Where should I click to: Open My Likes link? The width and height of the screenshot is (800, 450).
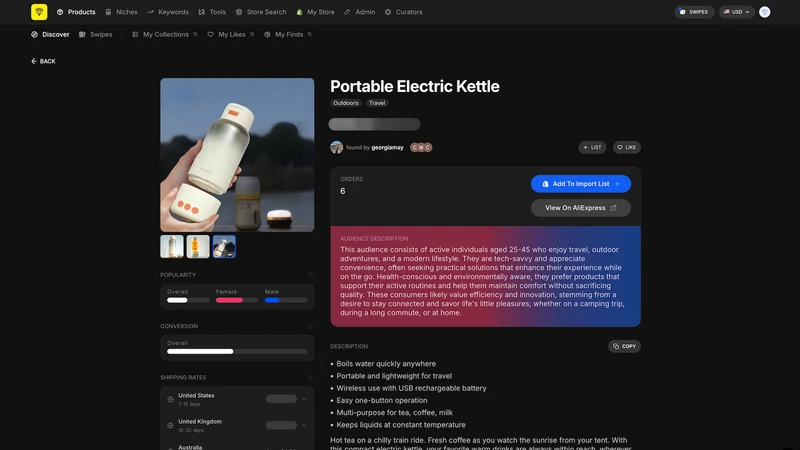click(x=231, y=34)
